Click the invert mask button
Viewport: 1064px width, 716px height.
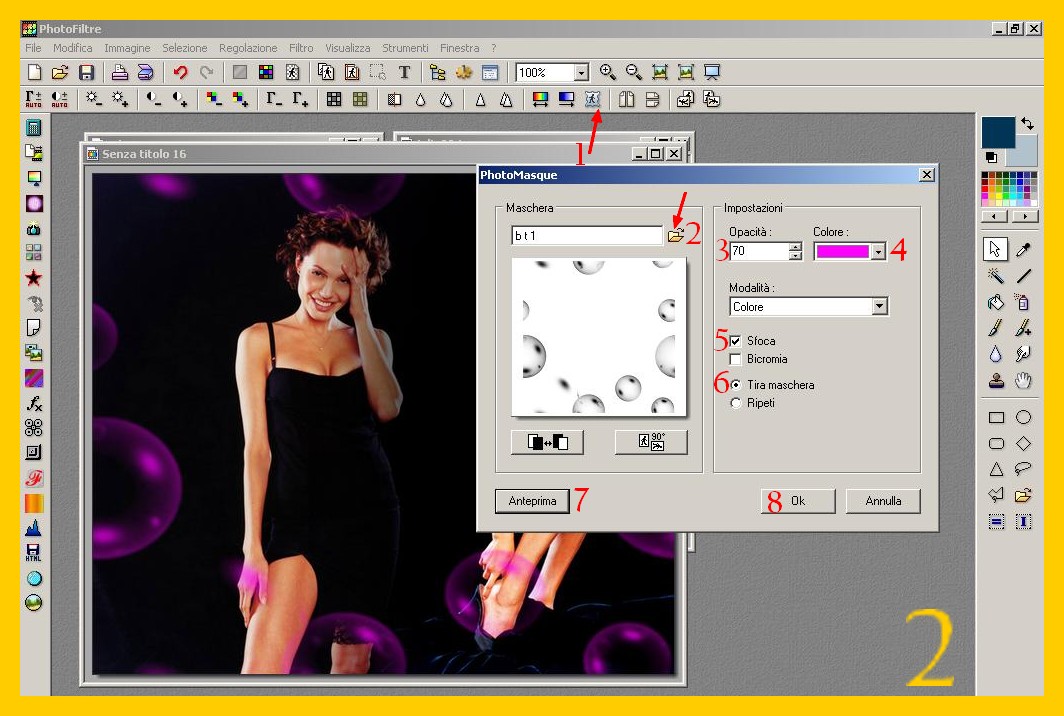click(x=546, y=442)
